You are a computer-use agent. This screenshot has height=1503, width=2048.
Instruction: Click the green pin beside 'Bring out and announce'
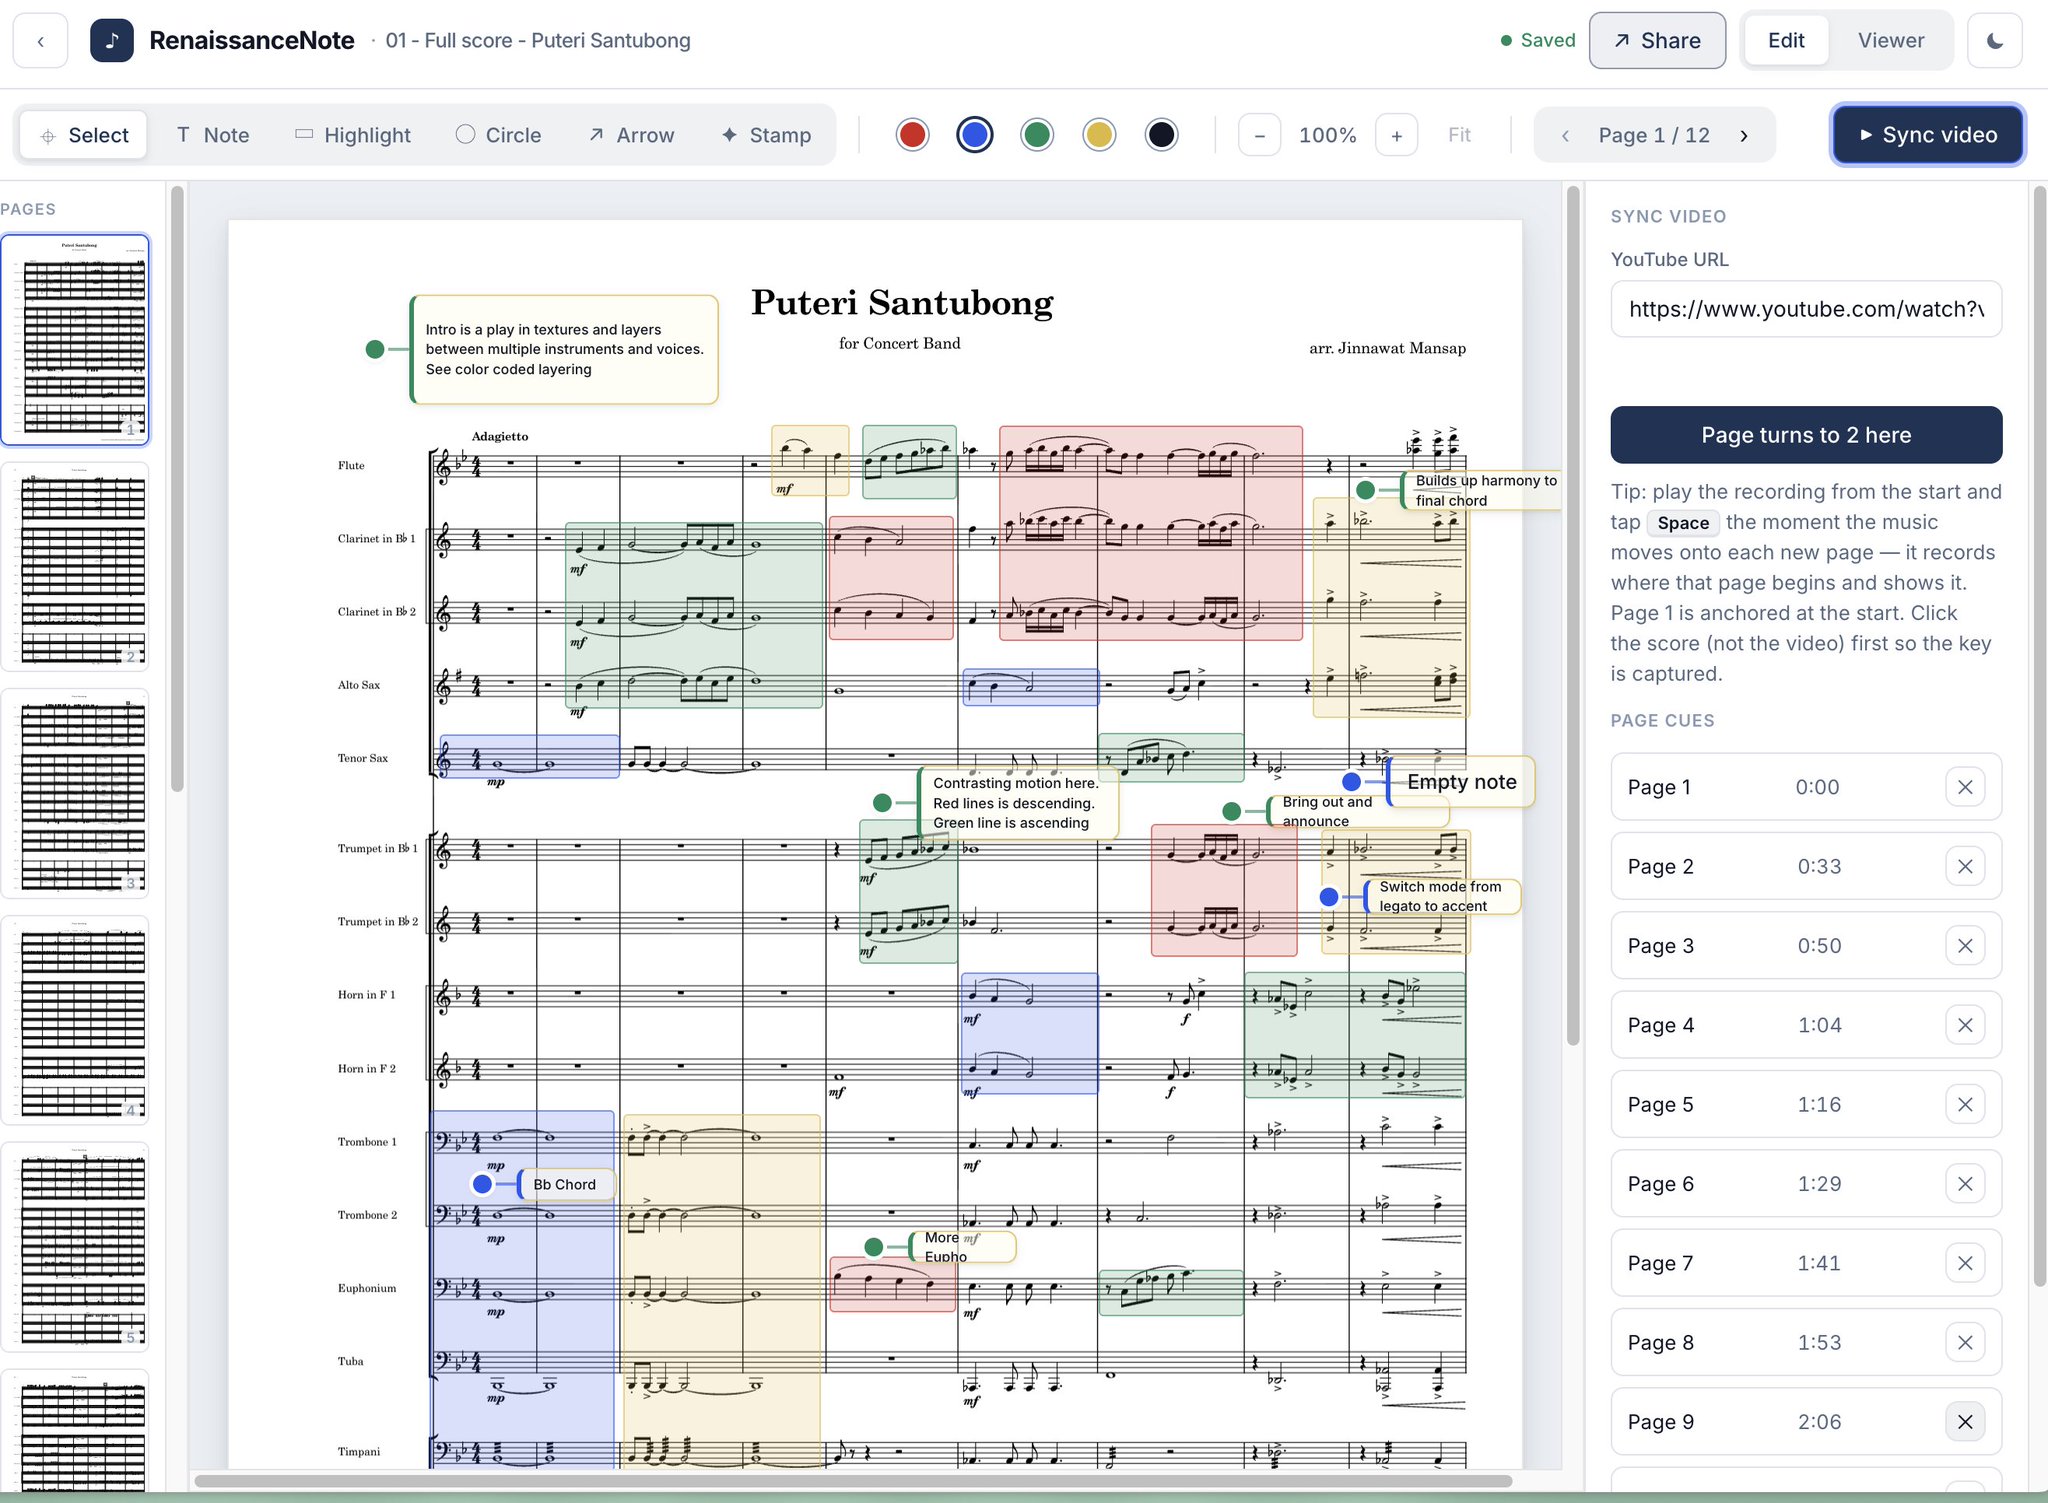click(x=1232, y=811)
